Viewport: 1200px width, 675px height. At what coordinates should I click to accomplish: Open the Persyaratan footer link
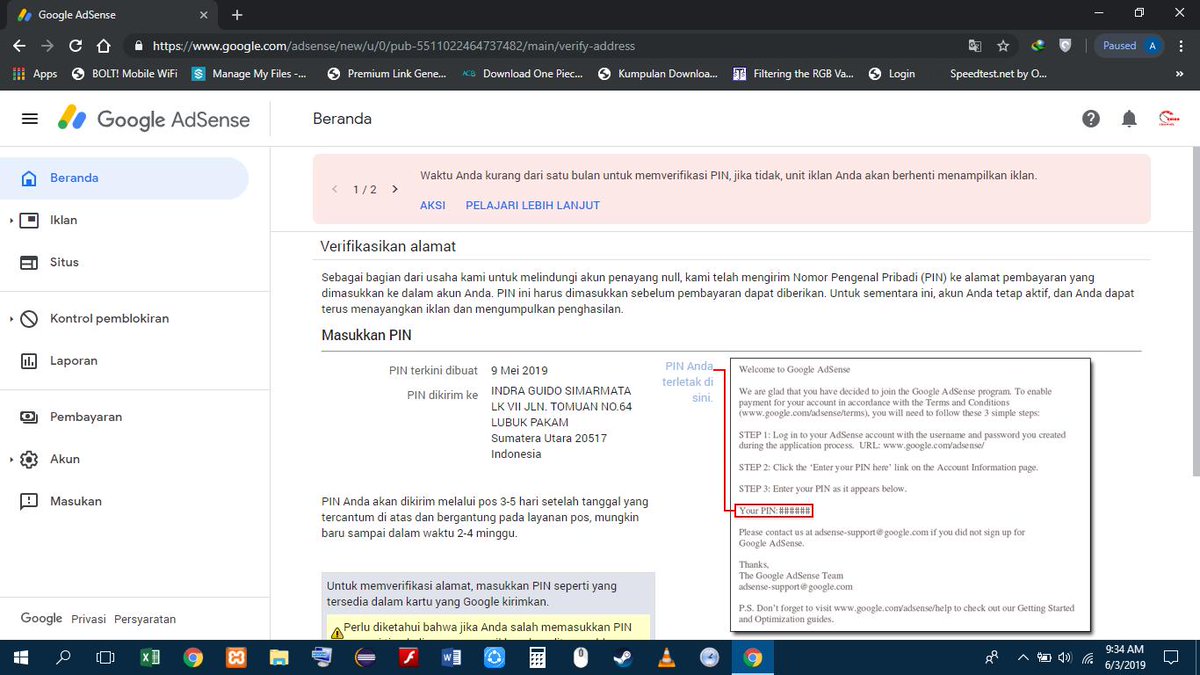click(x=145, y=619)
